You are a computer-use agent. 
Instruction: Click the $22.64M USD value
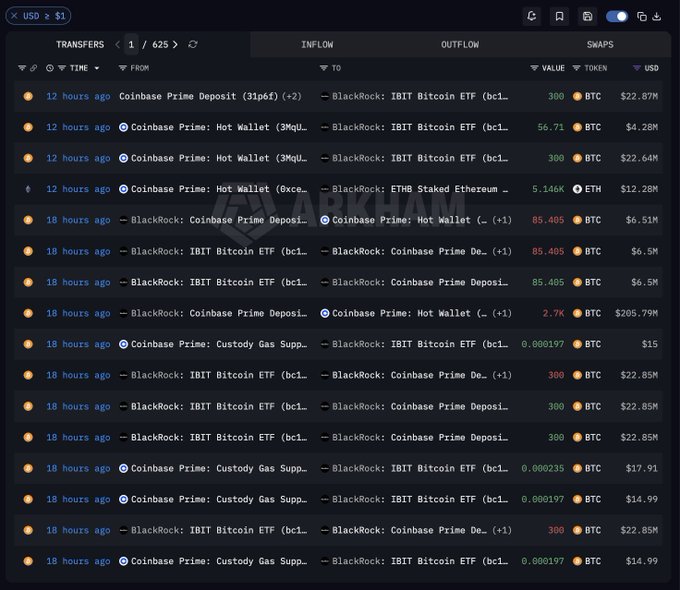click(639, 158)
